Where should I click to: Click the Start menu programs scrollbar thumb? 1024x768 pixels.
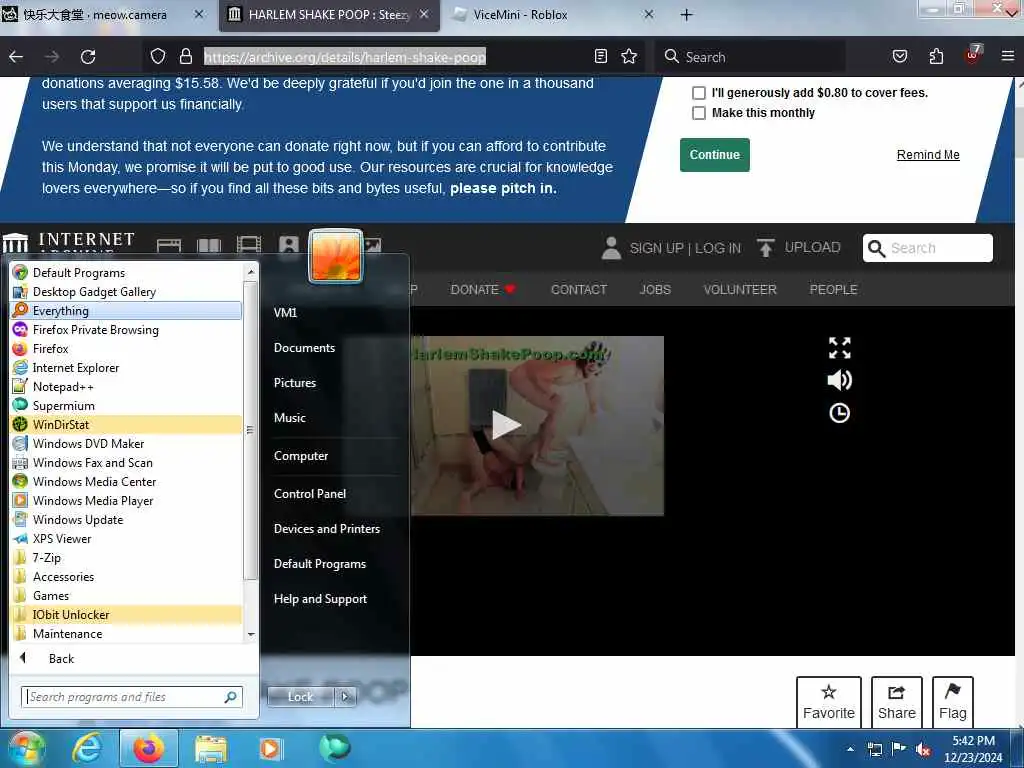pyautogui.click(x=249, y=429)
